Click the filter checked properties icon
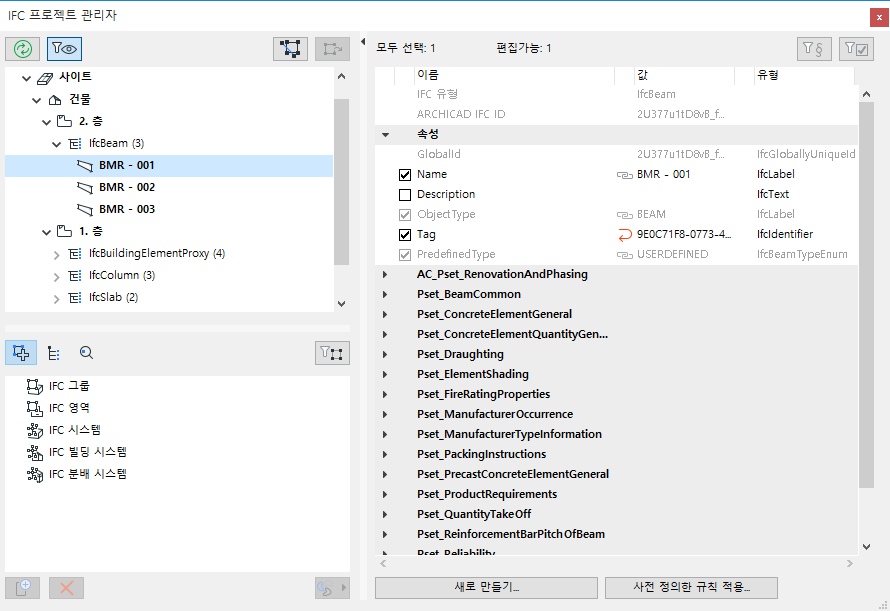 click(856, 49)
